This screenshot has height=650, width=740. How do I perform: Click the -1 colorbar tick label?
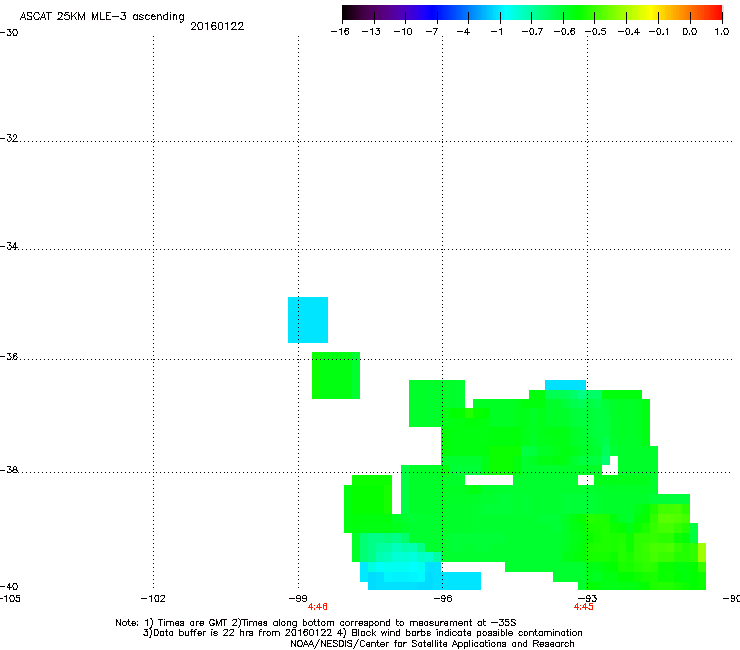coord(496,32)
